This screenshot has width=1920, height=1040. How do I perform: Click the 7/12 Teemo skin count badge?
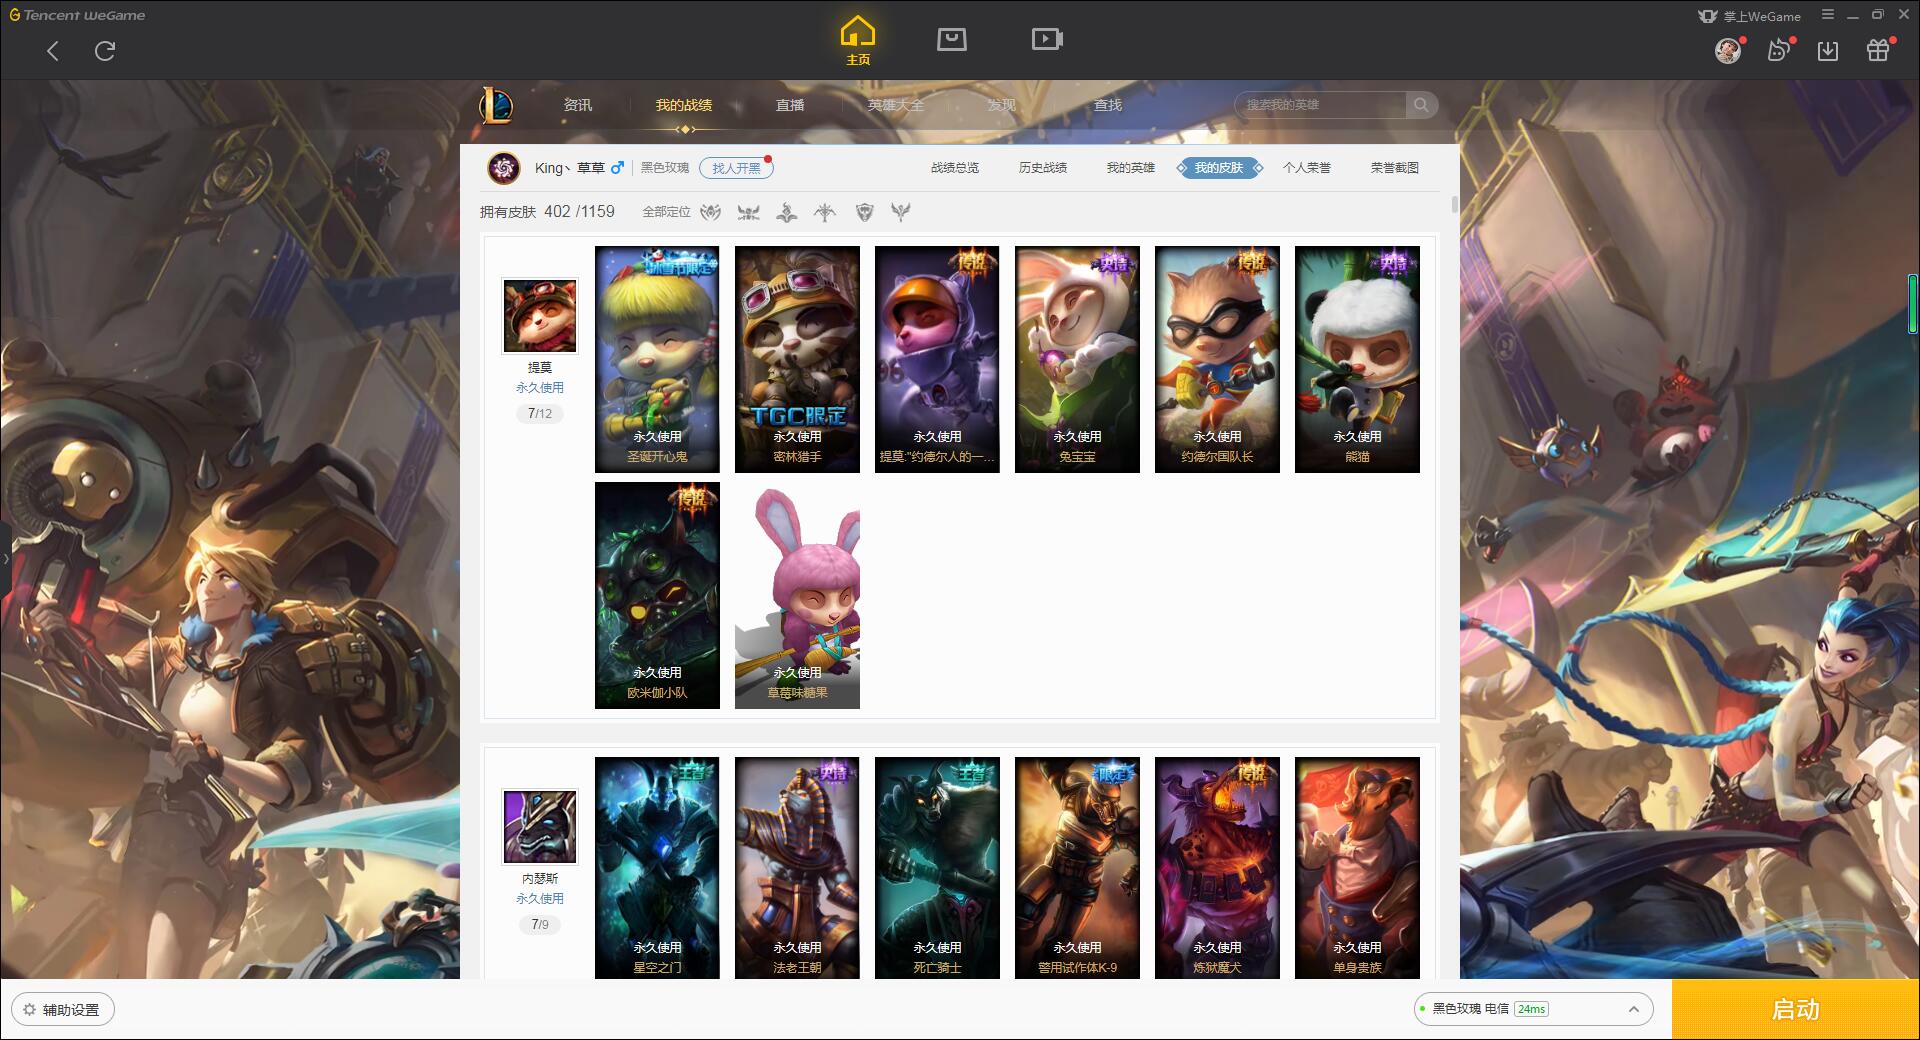pos(540,413)
